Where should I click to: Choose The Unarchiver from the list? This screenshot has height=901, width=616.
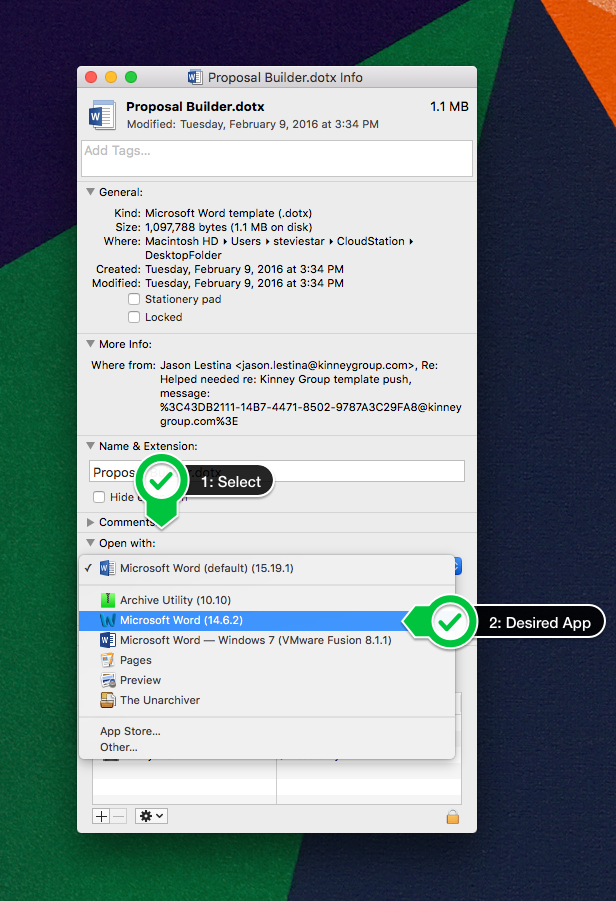267,700
